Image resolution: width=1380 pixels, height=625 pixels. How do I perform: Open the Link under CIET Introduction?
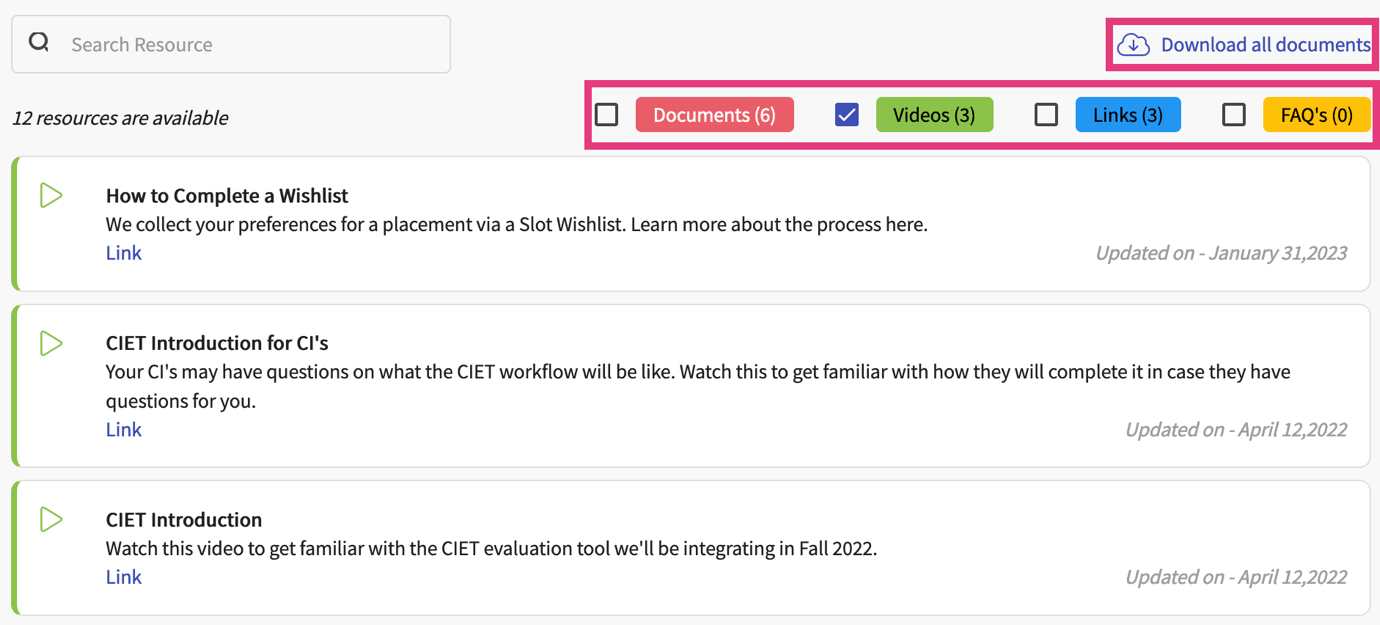123,576
